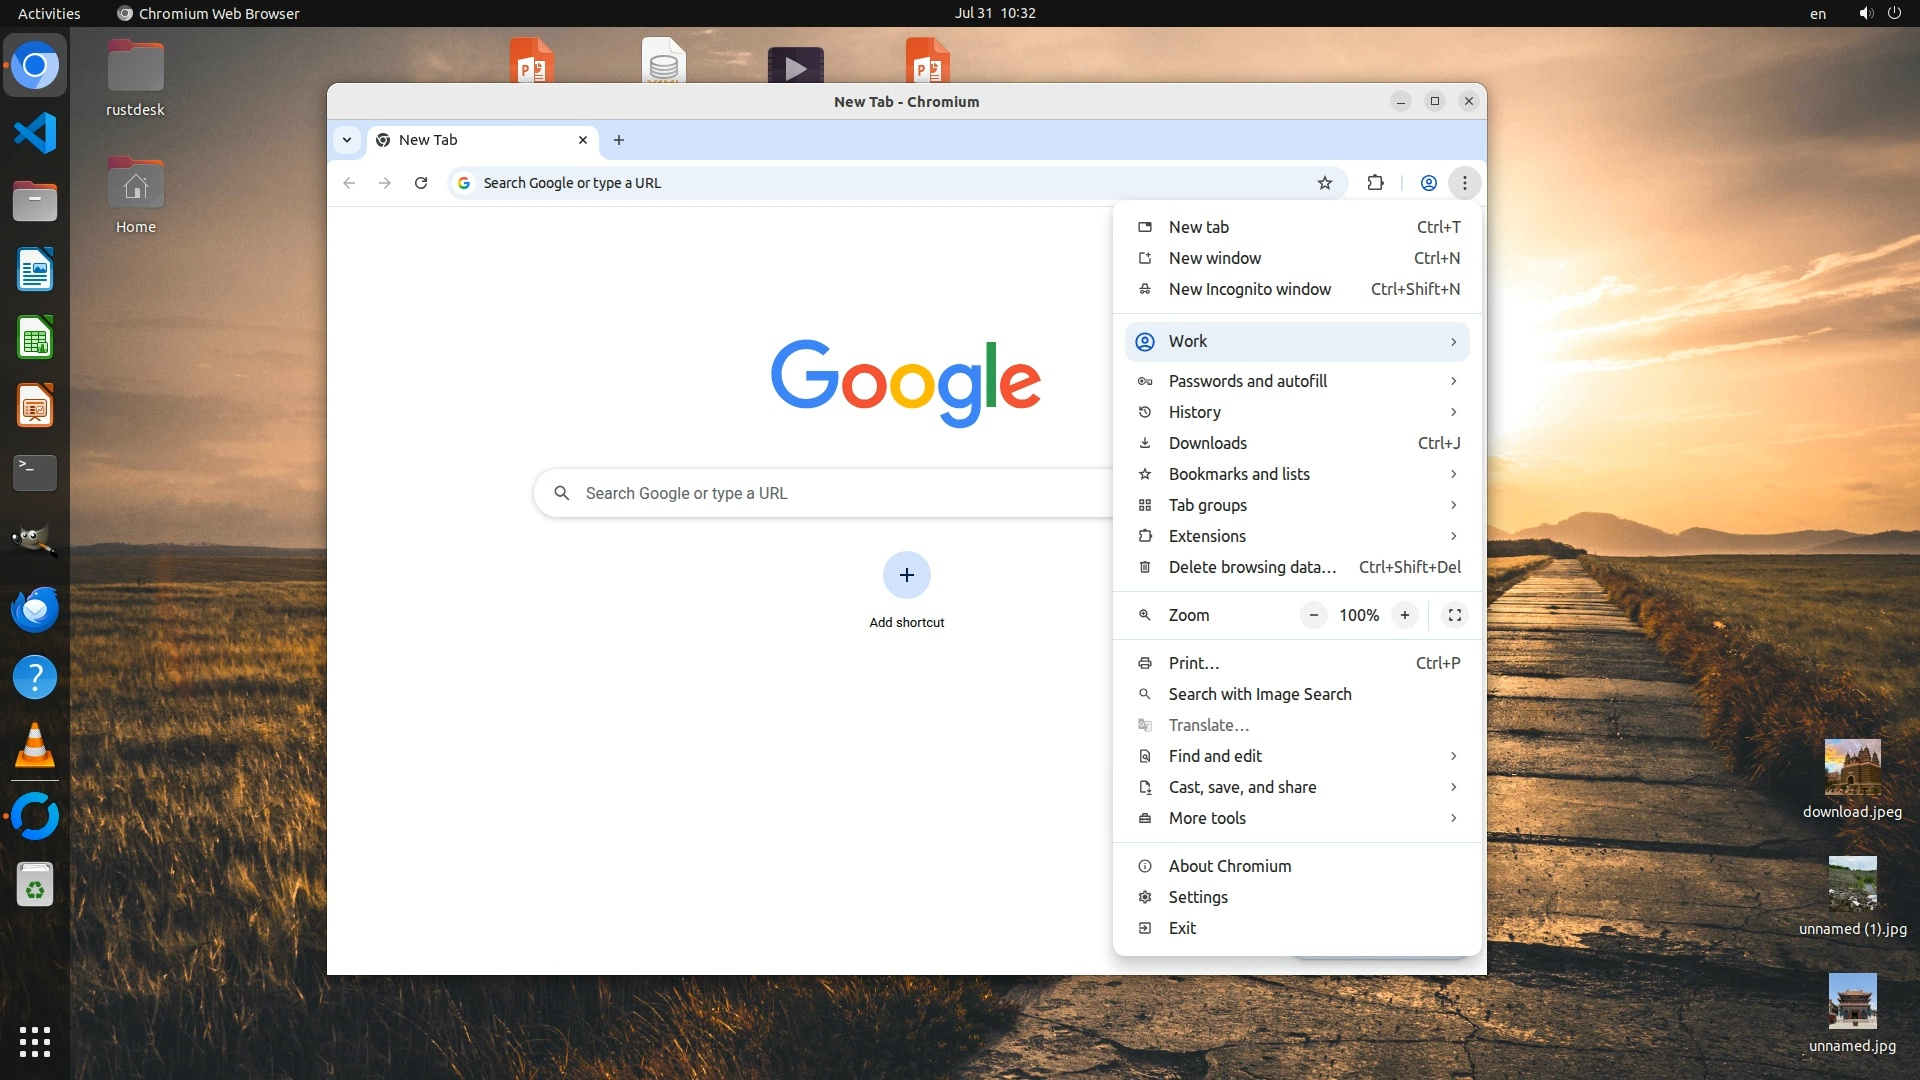
Task: Click the bookmark star icon in address bar
Action: (x=1325, y=183)
